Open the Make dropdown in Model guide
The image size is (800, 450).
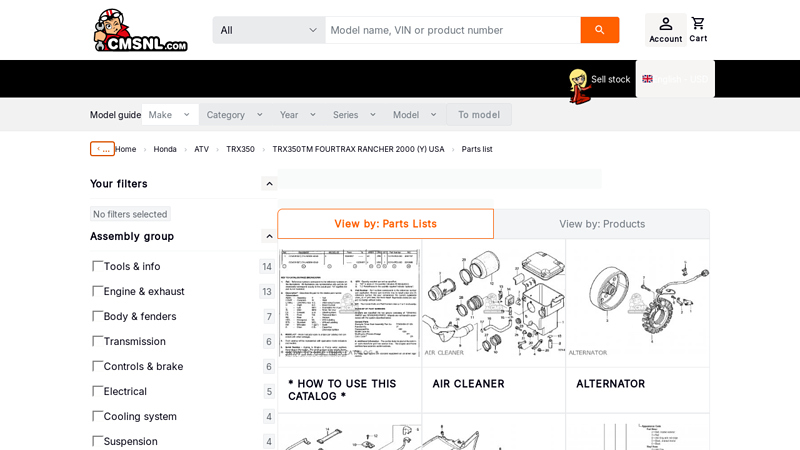tap(170, 115)
